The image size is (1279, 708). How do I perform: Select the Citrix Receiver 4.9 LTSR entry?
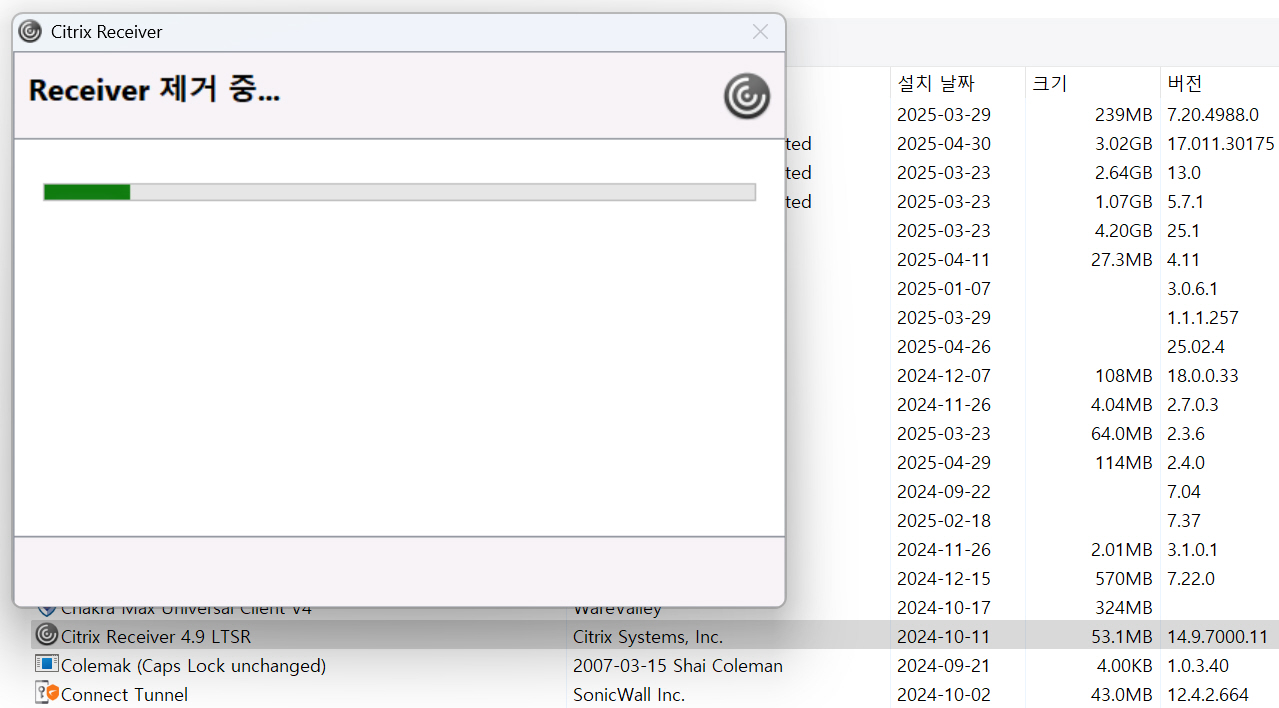[156, 636]
